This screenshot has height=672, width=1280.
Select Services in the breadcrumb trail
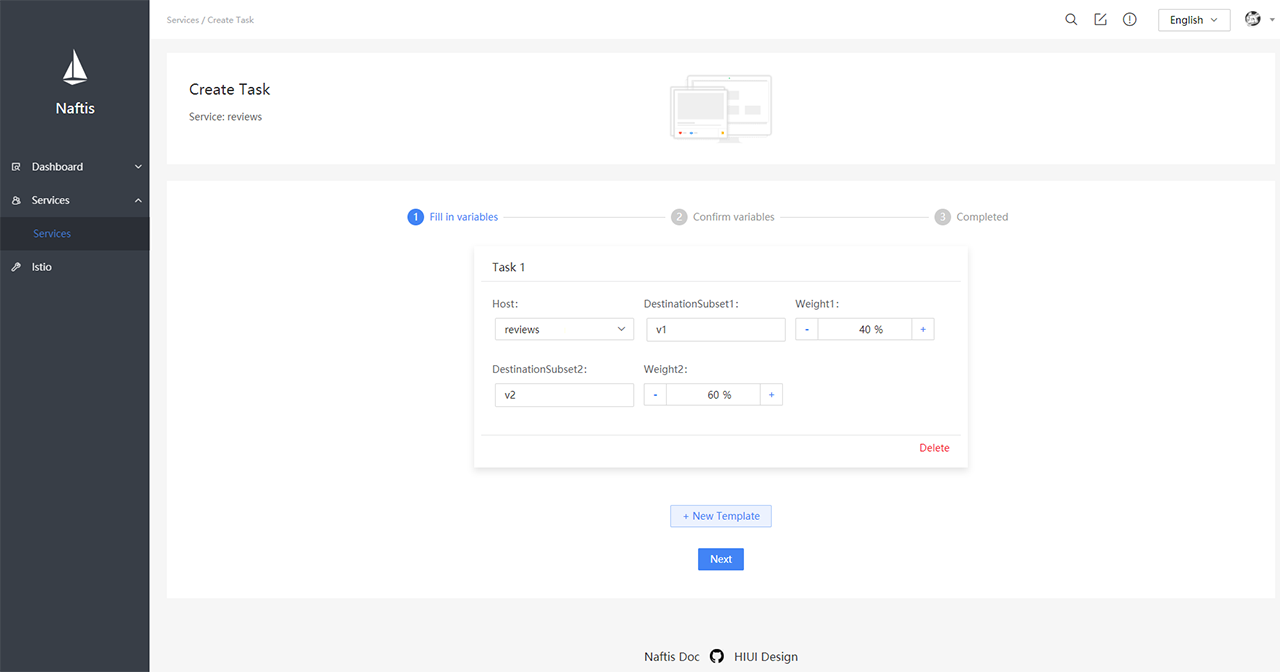183,19
